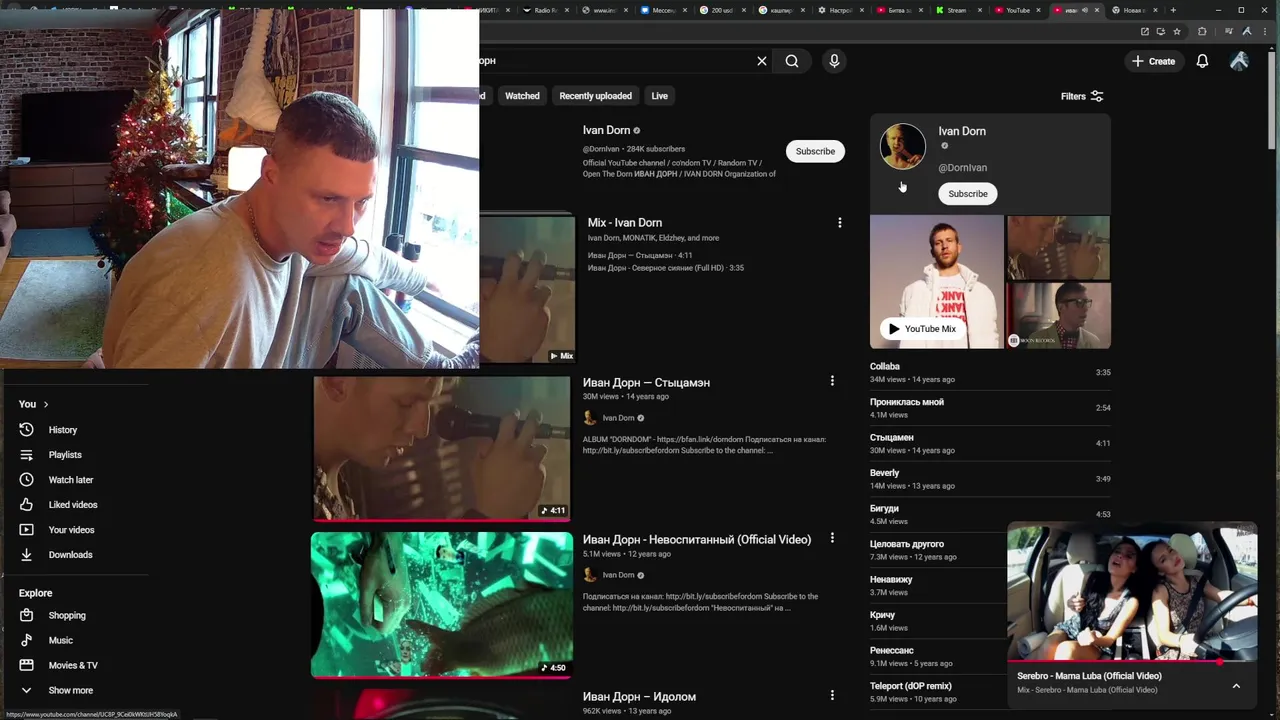Open Filters for search results
Viewport: 1280px width, 720px height.
(1082, 96)
